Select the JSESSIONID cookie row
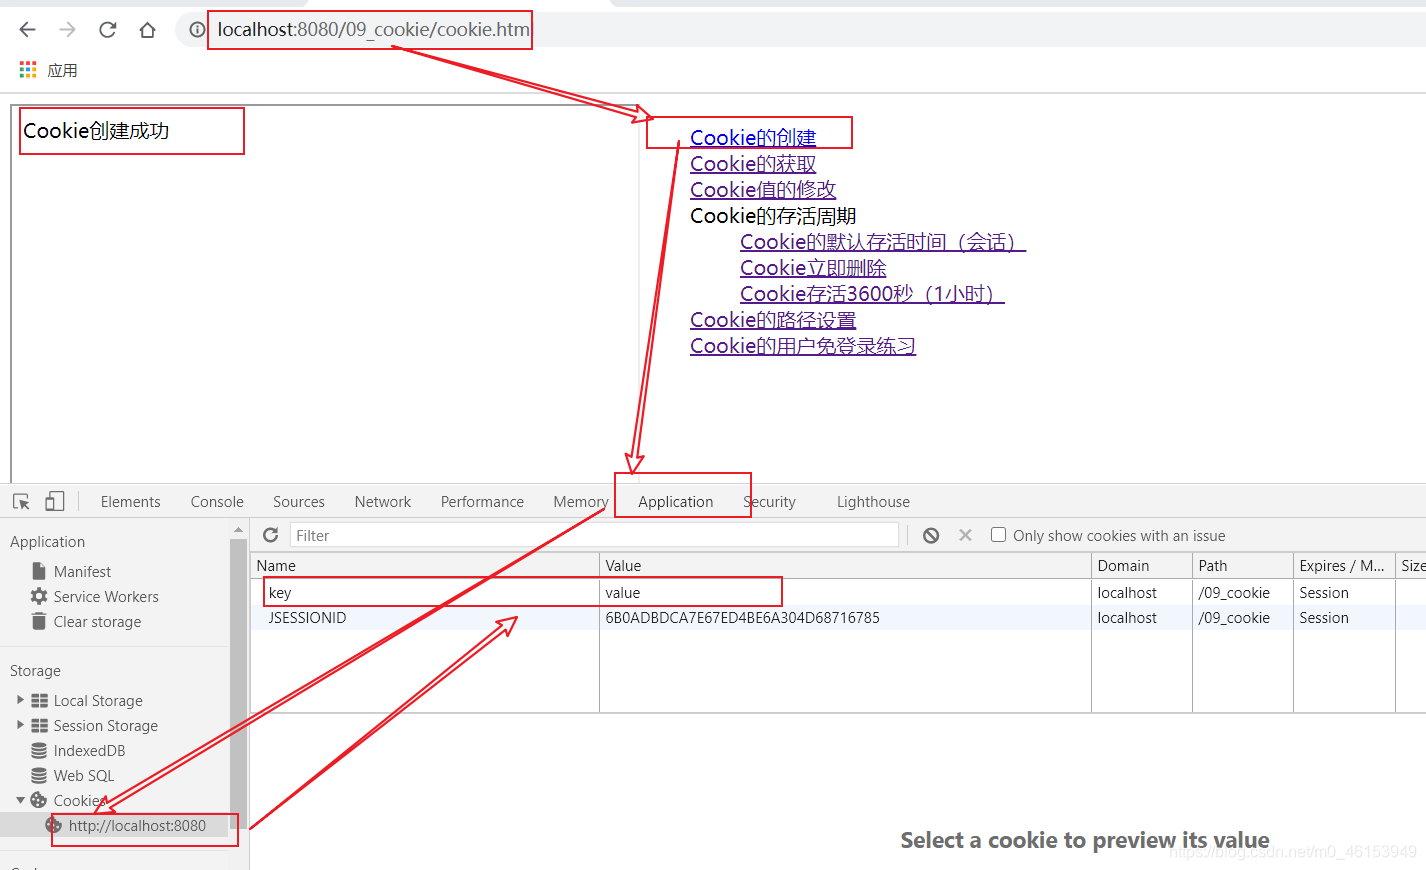The width and height of the screenshot is (1426, 870). click(x=838, y=617)
